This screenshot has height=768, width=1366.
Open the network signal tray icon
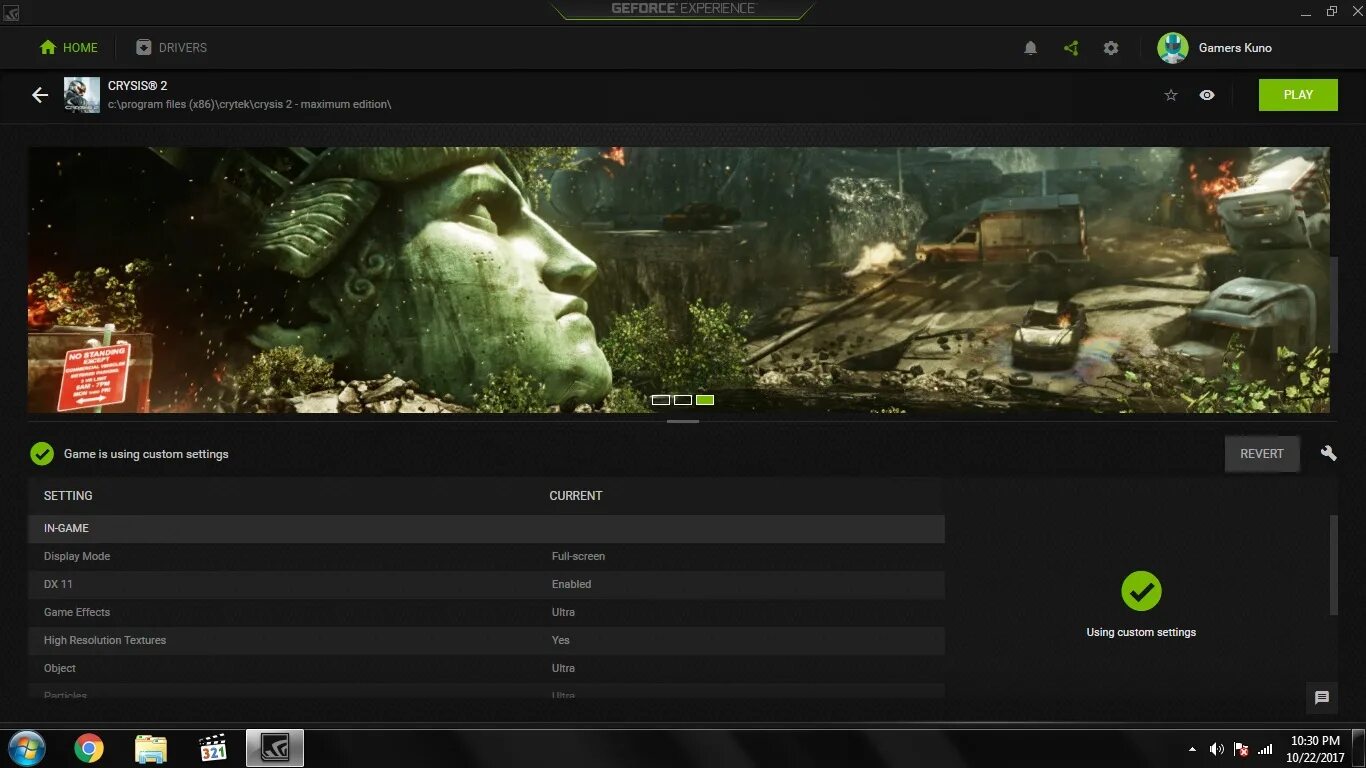click(x=1265, y=749)
